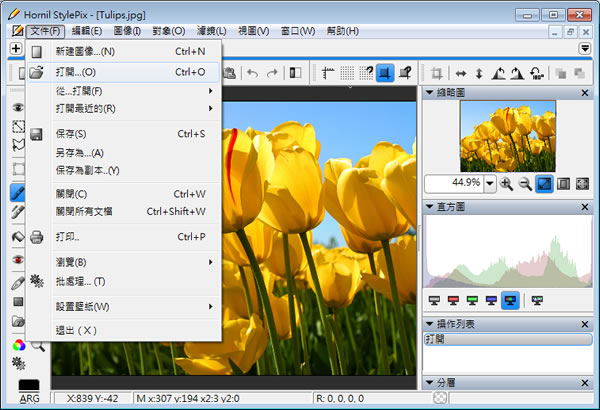Choose 打開...(O) from the file menu
The width and height of the screenshot is (600, 410).
coord(124,72)
